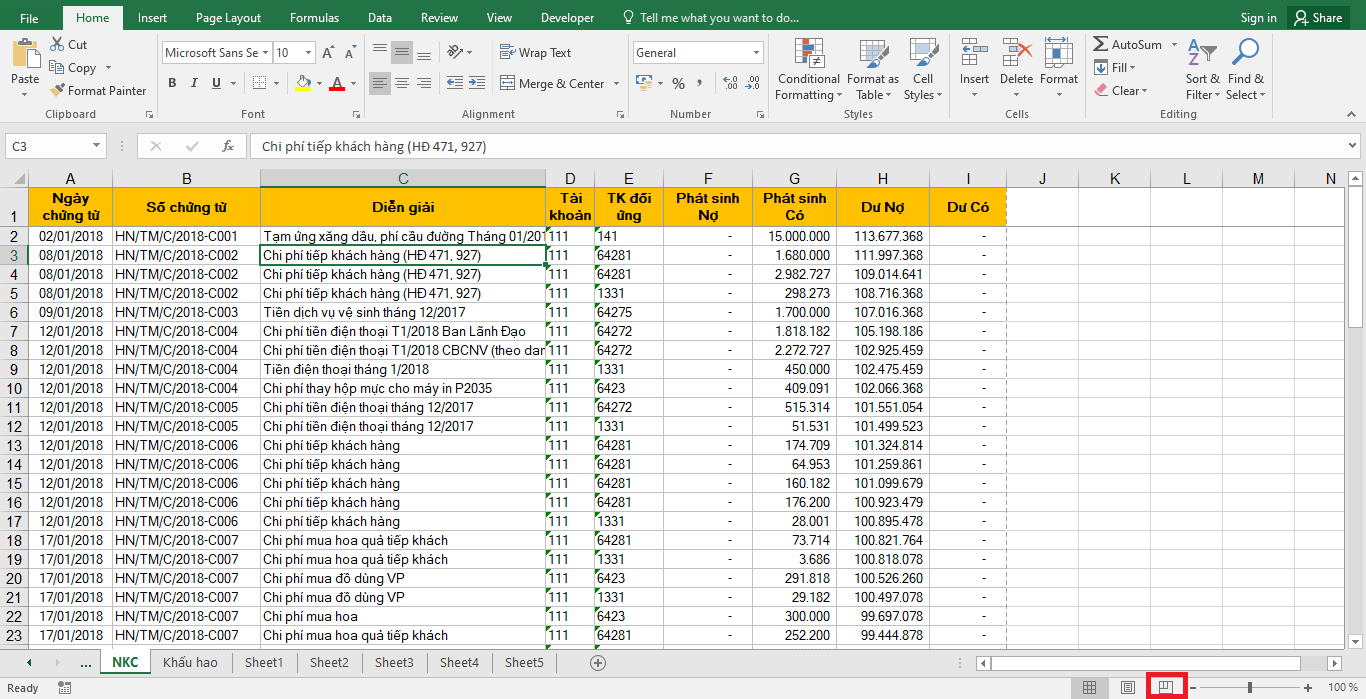This screenshot has height=699, width=1366.
Task: Toggle Wrap Text for the cell
Action: tap(535, 53)
